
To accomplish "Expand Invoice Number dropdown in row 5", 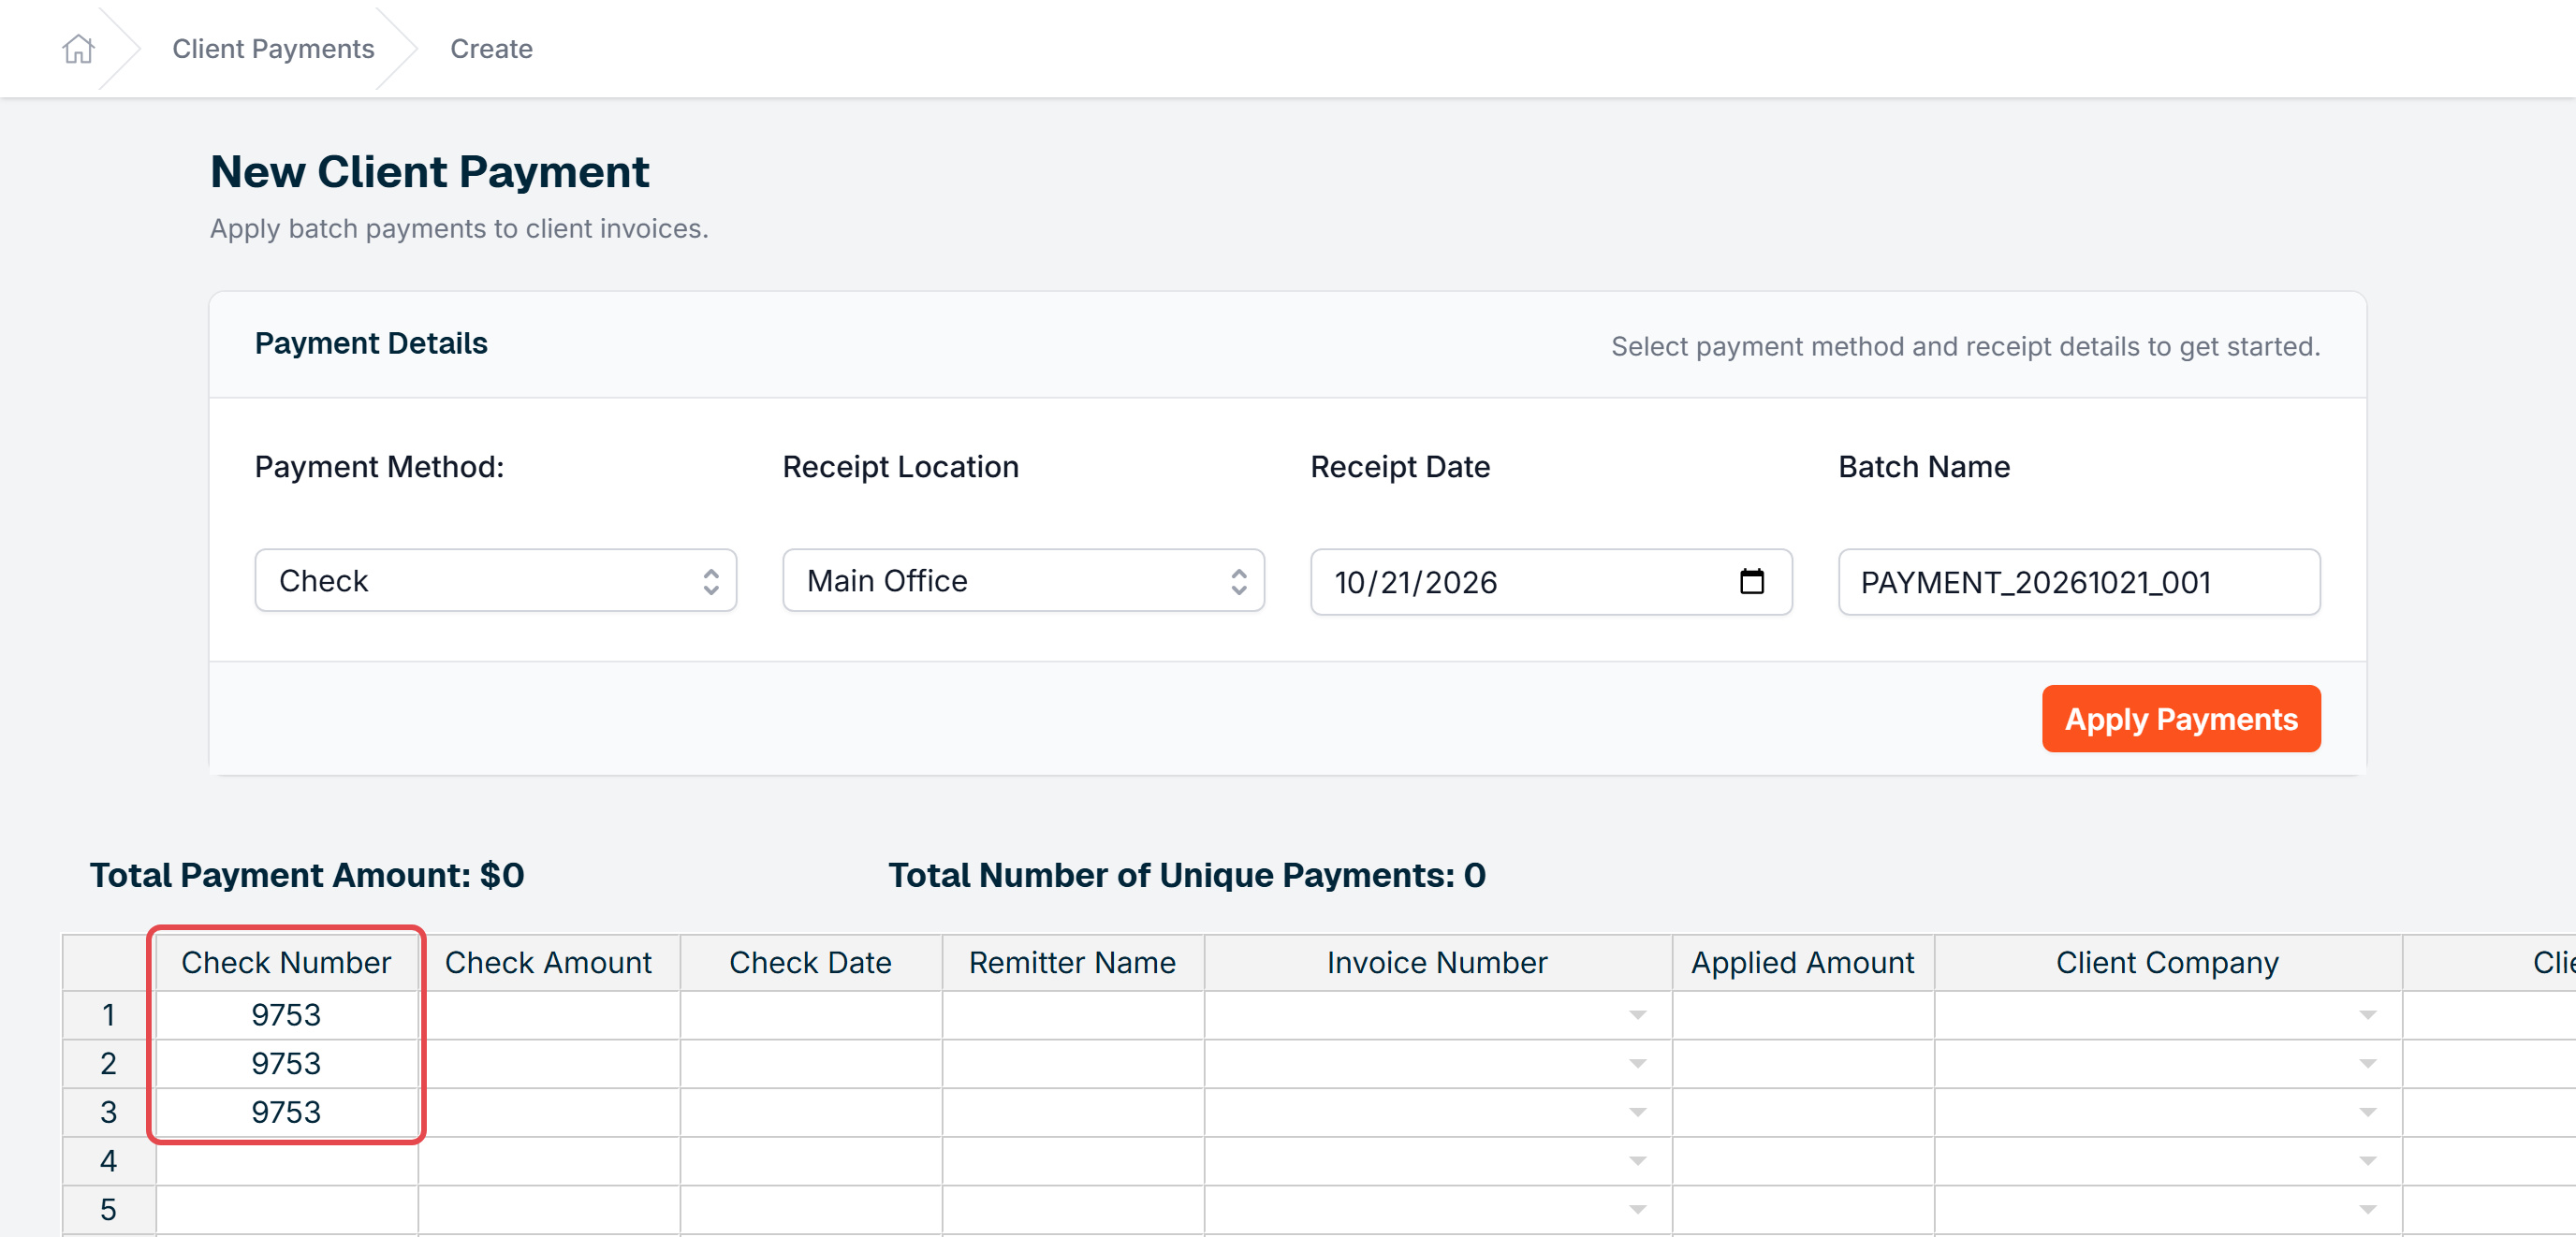I will click(x=1637, y=1210).
